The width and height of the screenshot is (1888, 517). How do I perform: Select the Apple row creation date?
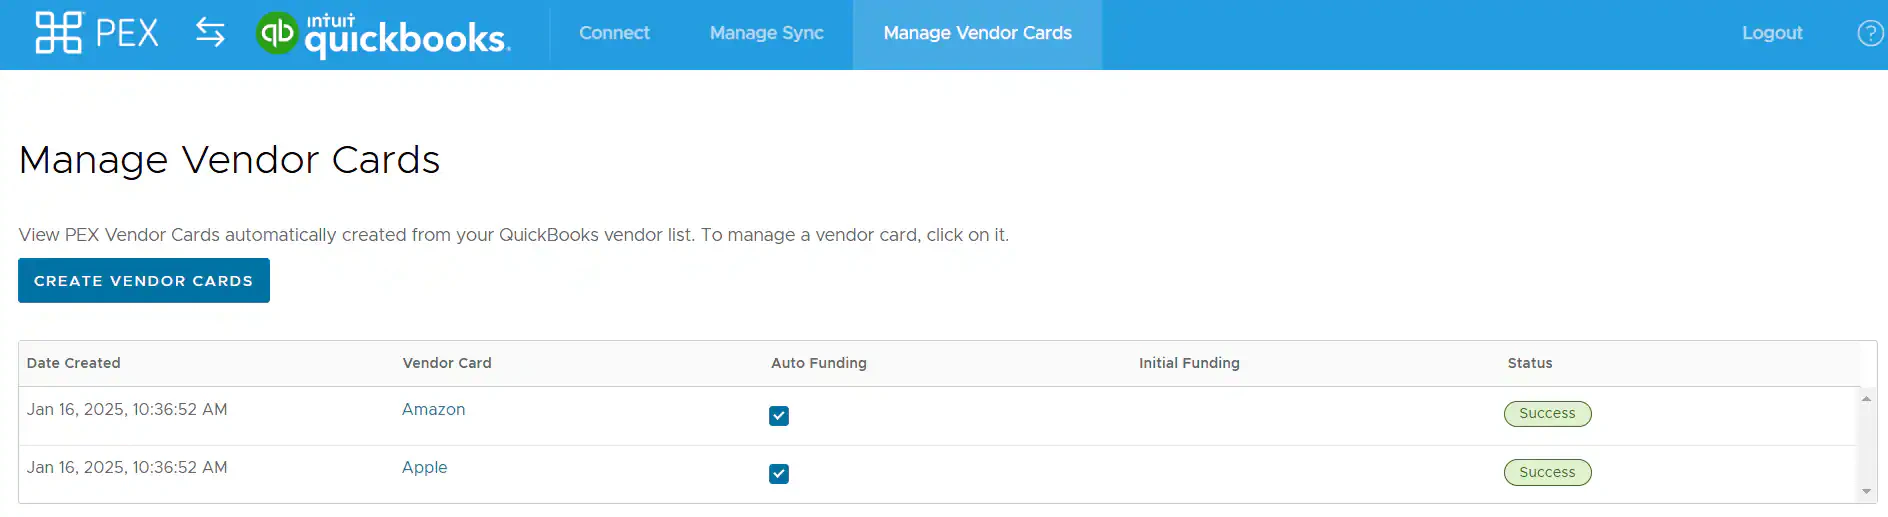click(x=127, y=467)
